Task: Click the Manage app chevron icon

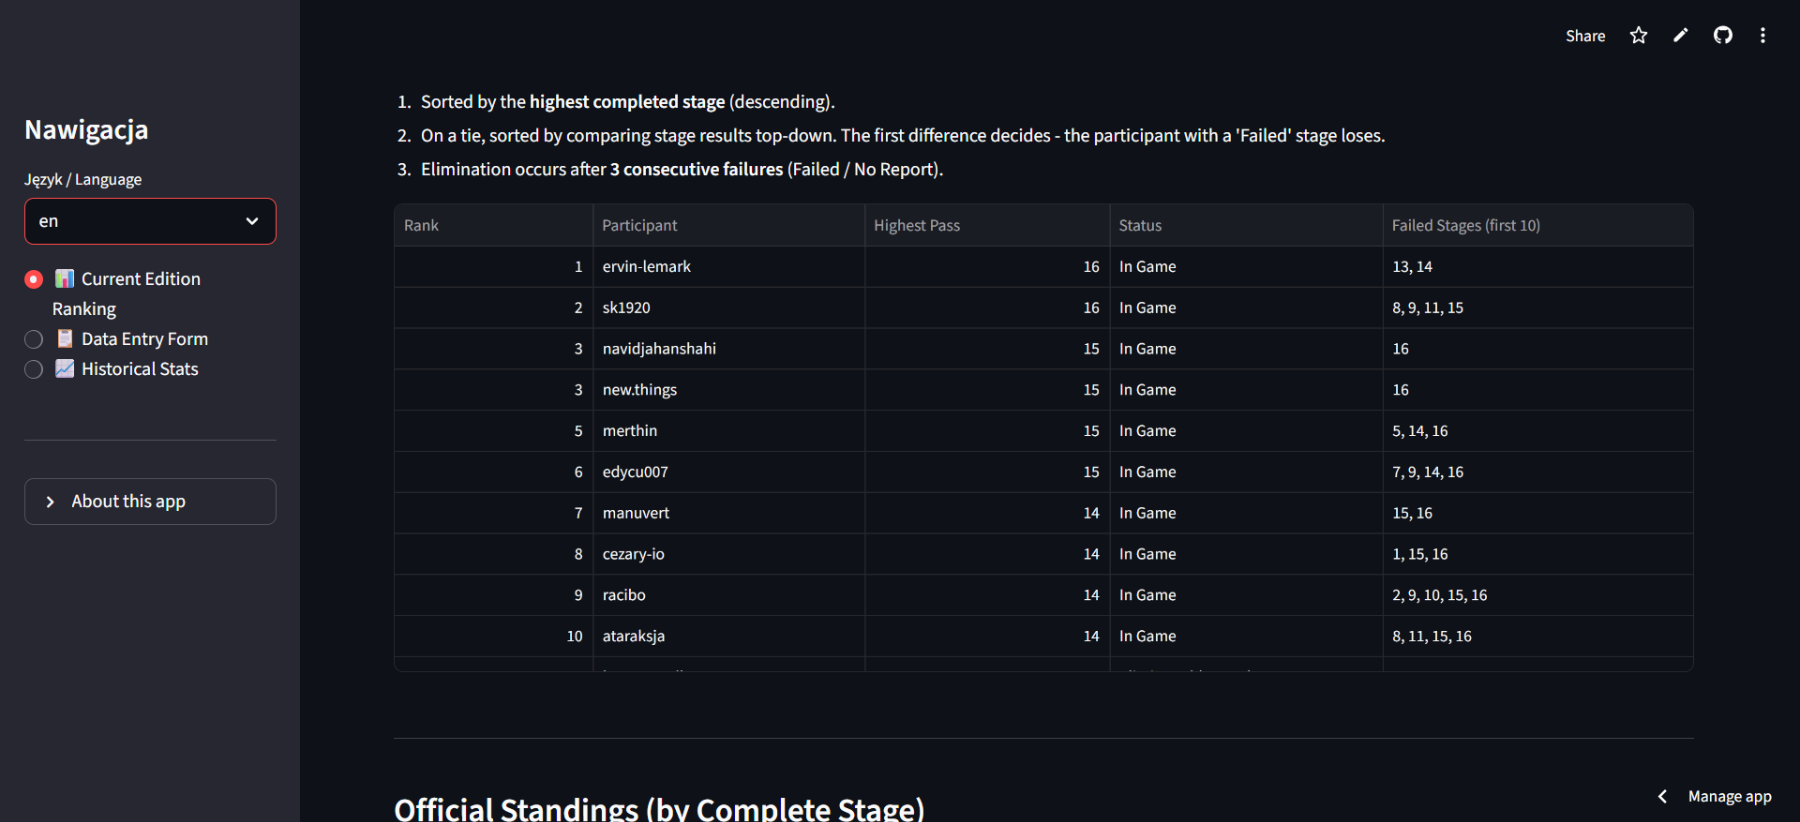Action: point(1662,796)
